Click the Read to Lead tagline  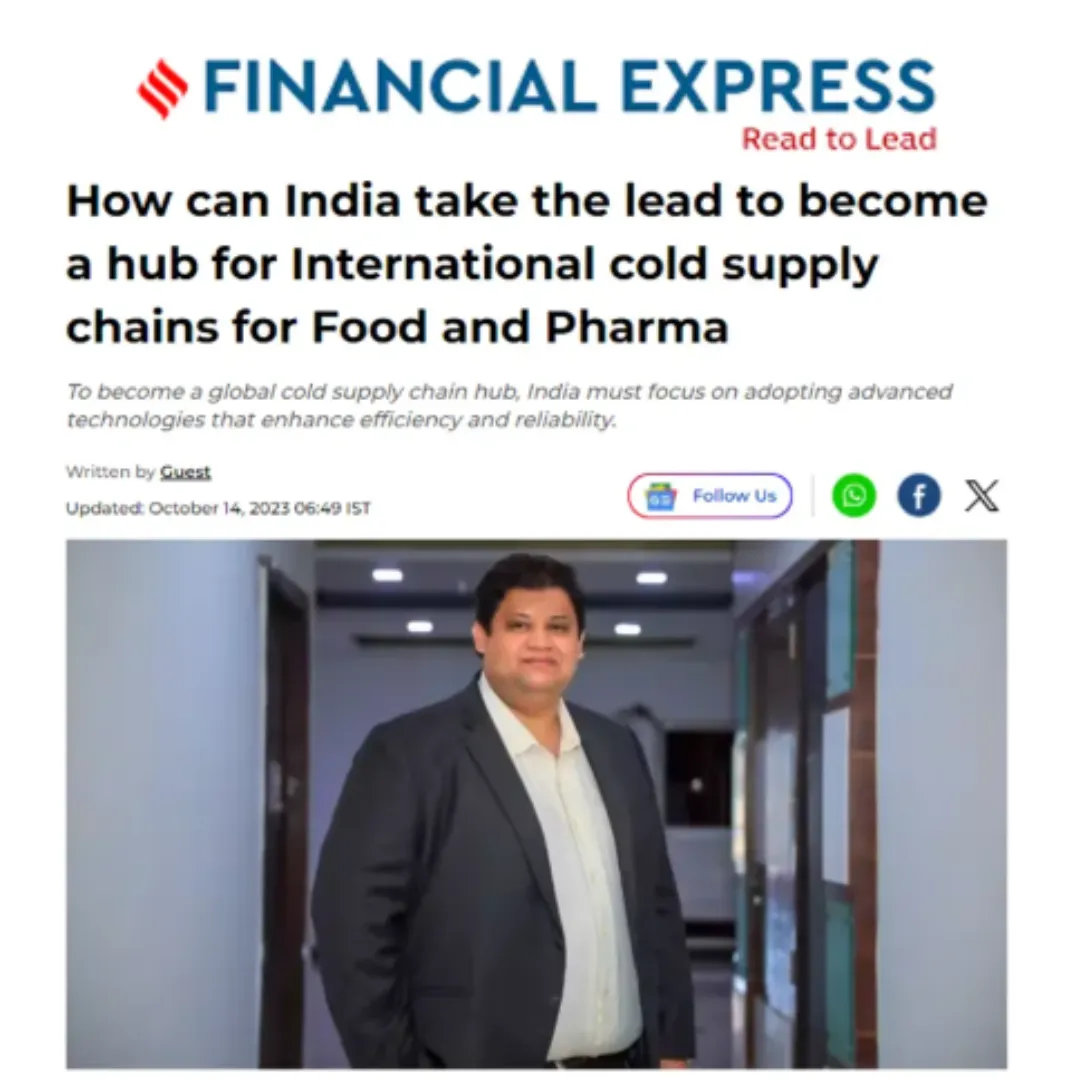pyautogui.click(x=839, y=139)
